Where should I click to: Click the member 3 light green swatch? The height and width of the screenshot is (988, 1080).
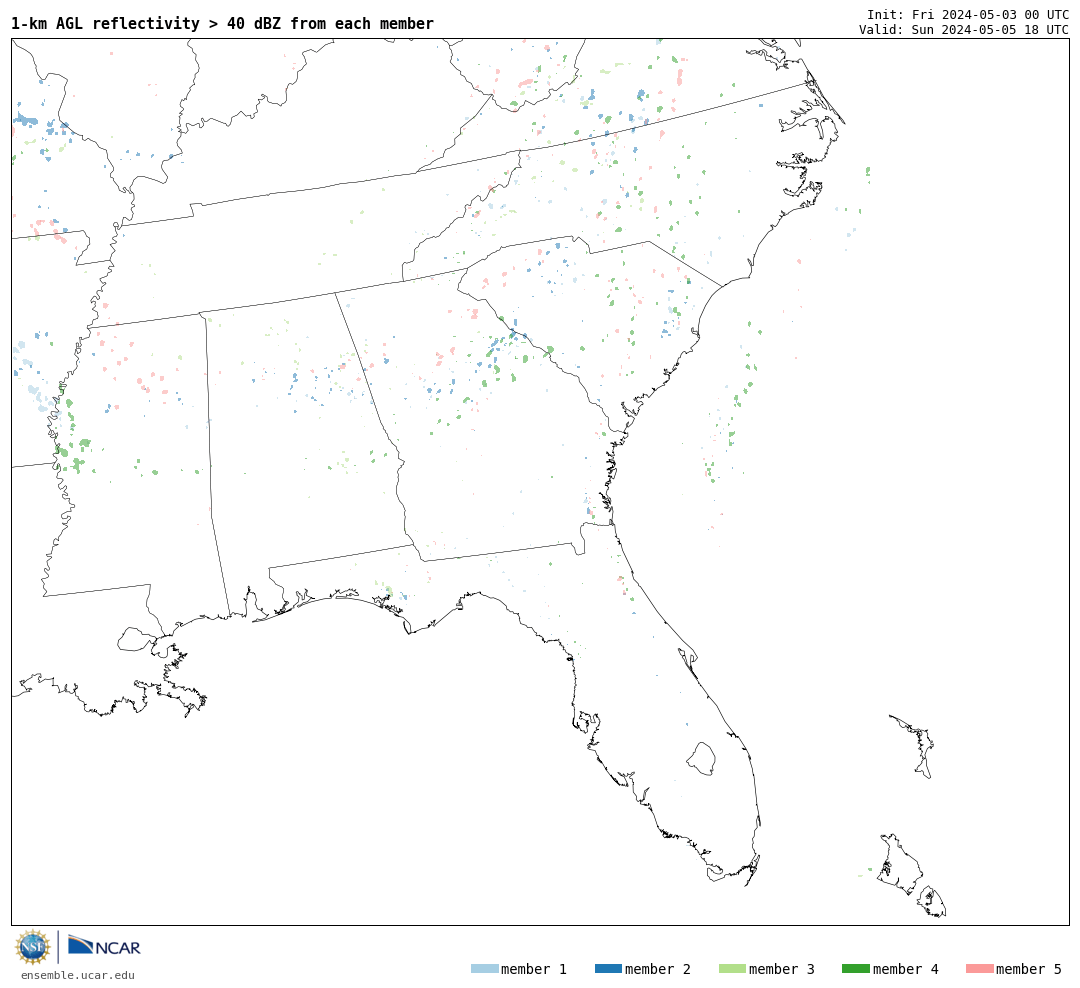pyautogui.click(x=732, y=969)
